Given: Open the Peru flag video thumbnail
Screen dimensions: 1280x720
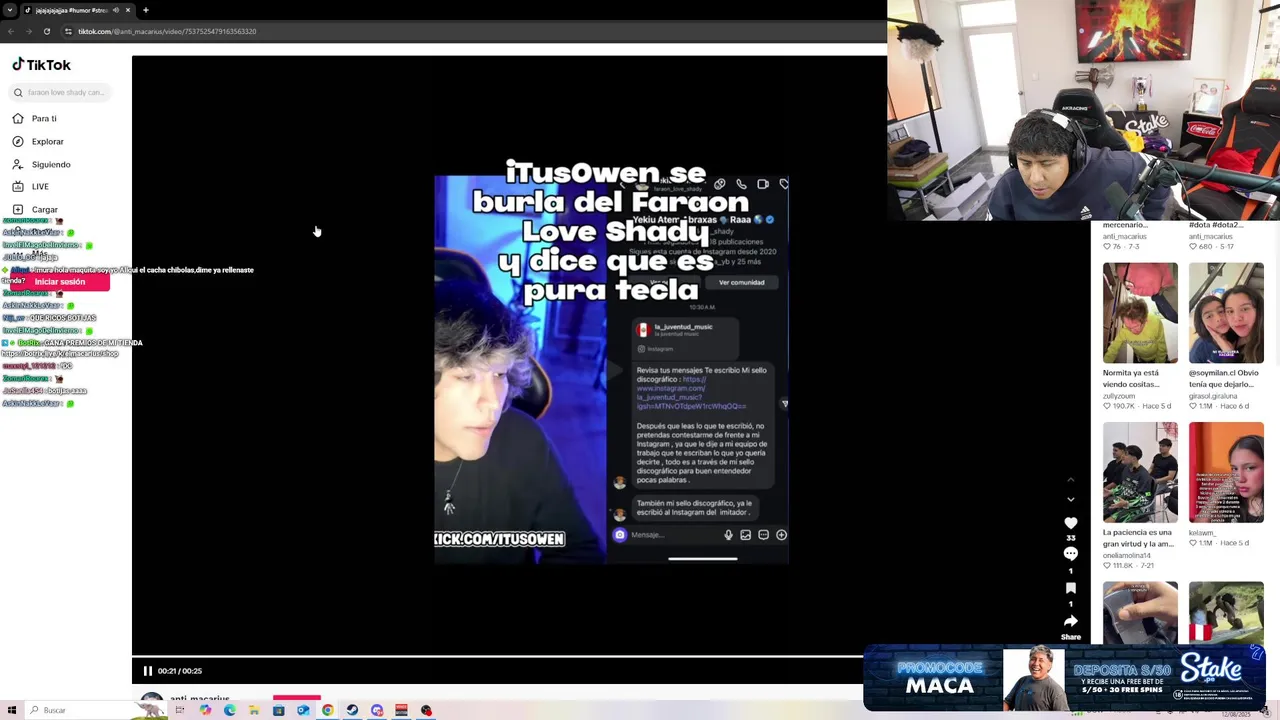Looking at the screenshot, I should pos(1226,613).
